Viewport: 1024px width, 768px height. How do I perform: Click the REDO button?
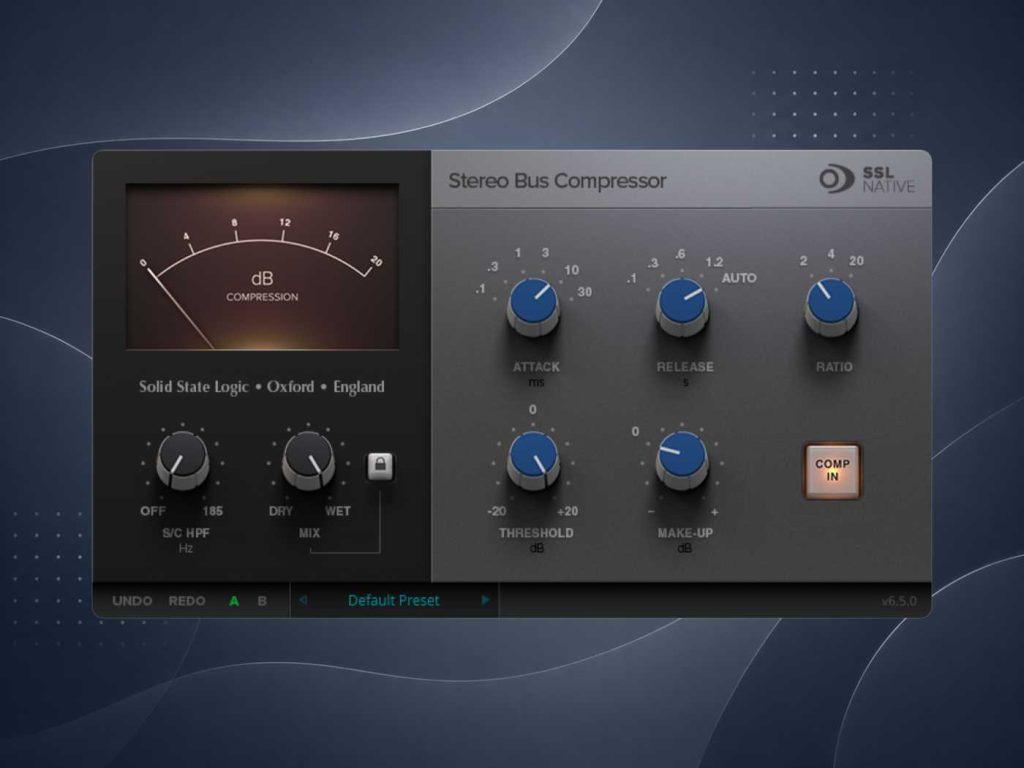coord(187,601)
